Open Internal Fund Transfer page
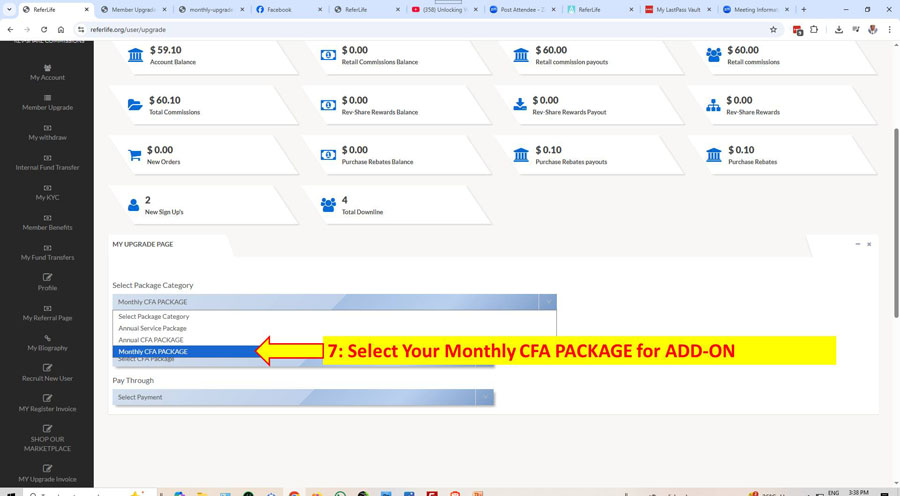 click(x=47, y=163)
